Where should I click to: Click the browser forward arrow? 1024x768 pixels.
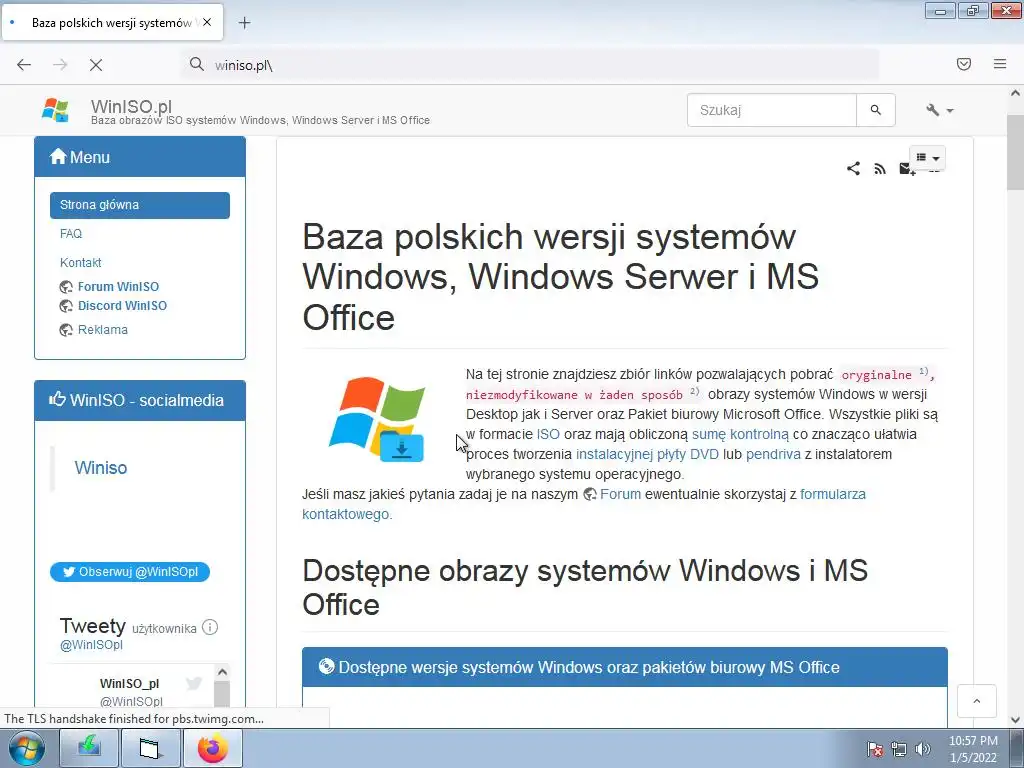click(x=60, y=65)
